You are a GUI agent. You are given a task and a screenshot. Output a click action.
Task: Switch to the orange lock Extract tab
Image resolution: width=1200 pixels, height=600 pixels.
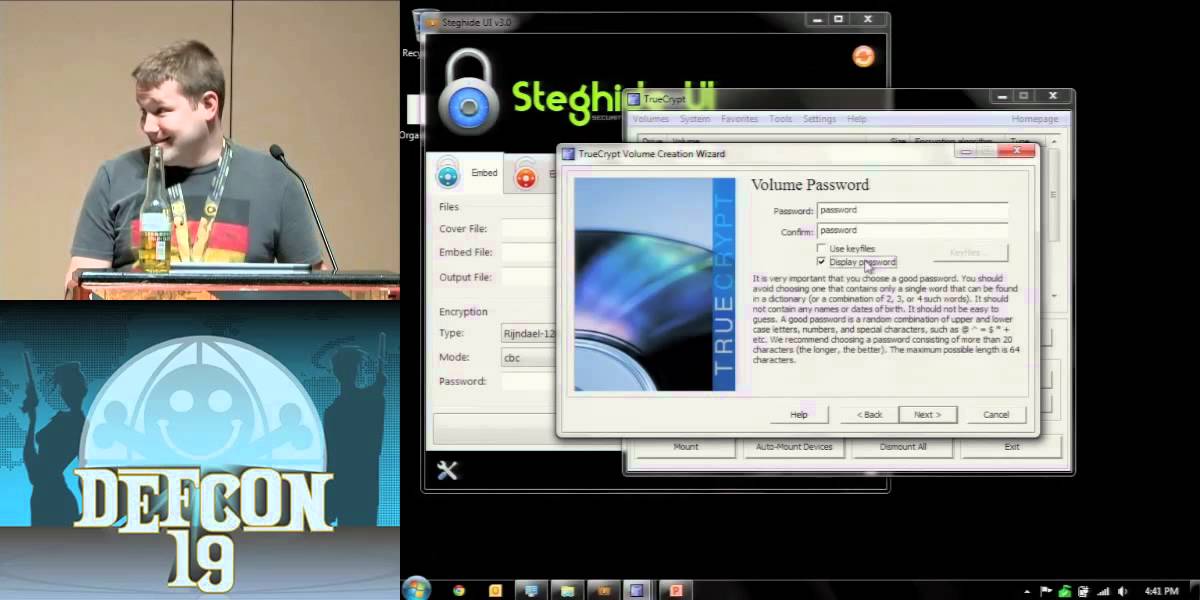click(525, 175)
